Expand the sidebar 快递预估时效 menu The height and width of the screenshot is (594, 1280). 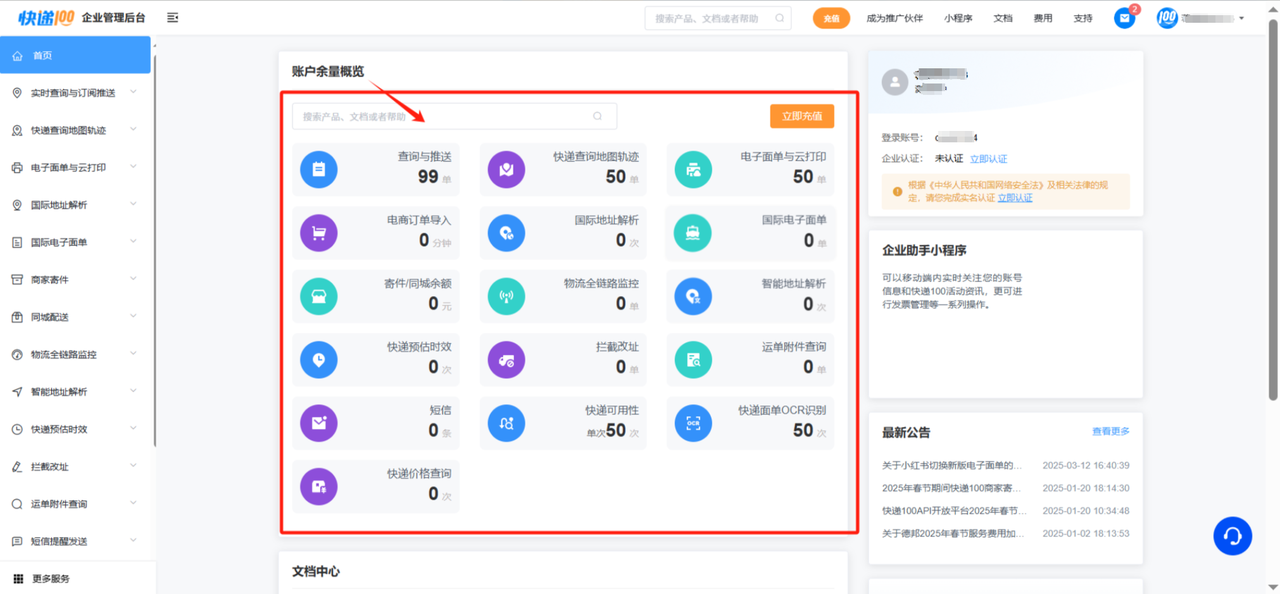click(x=77, y=429)
